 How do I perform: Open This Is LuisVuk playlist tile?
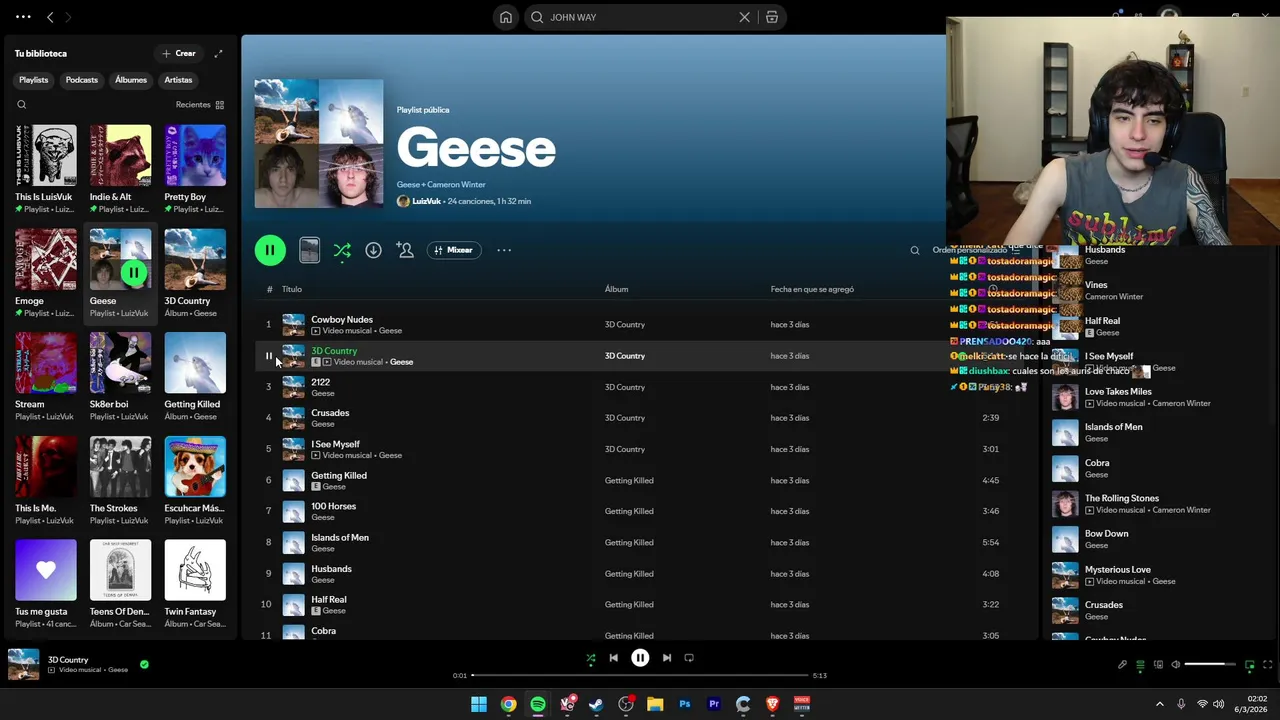point(45,169)
